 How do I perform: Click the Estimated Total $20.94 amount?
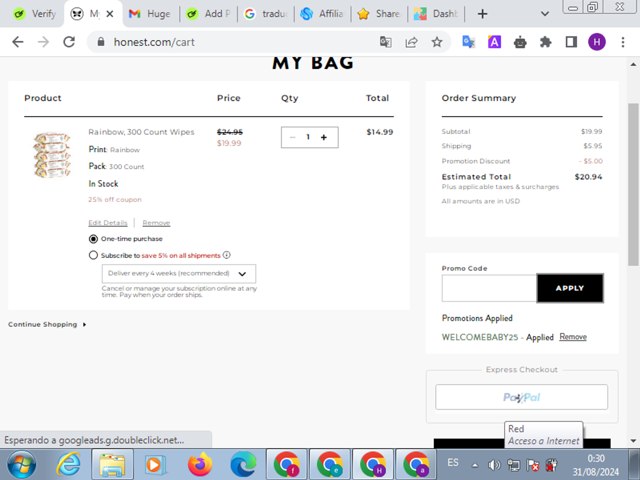point(588,177)
